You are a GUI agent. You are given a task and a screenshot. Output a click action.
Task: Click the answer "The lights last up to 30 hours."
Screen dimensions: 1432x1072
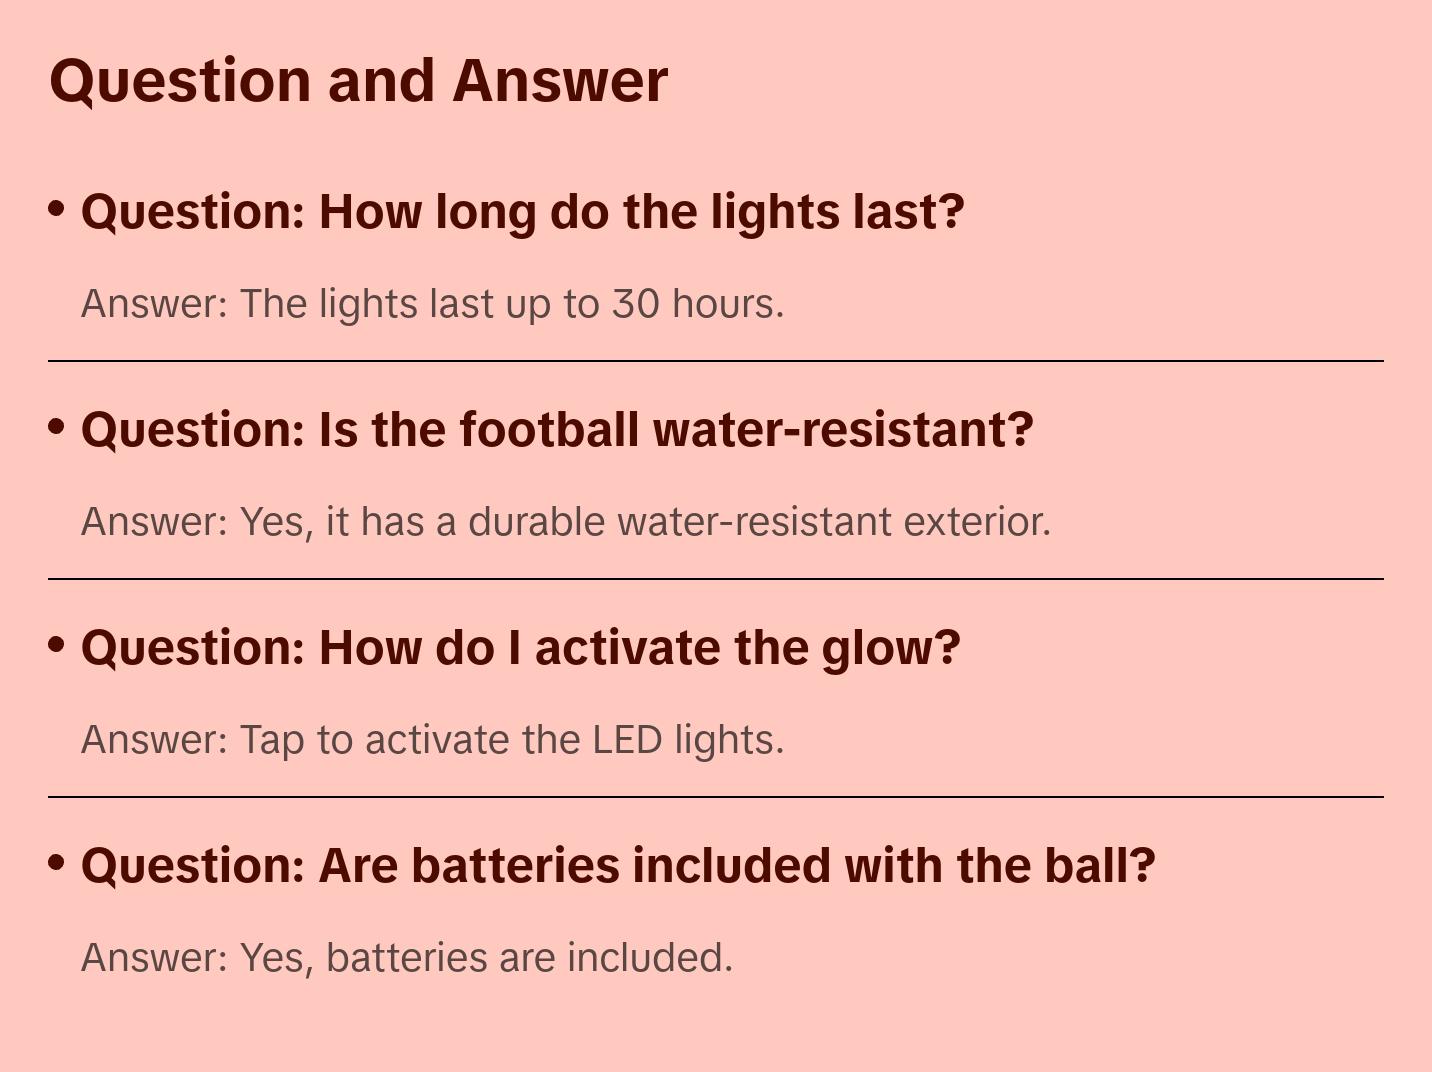[x=432, y=304]
